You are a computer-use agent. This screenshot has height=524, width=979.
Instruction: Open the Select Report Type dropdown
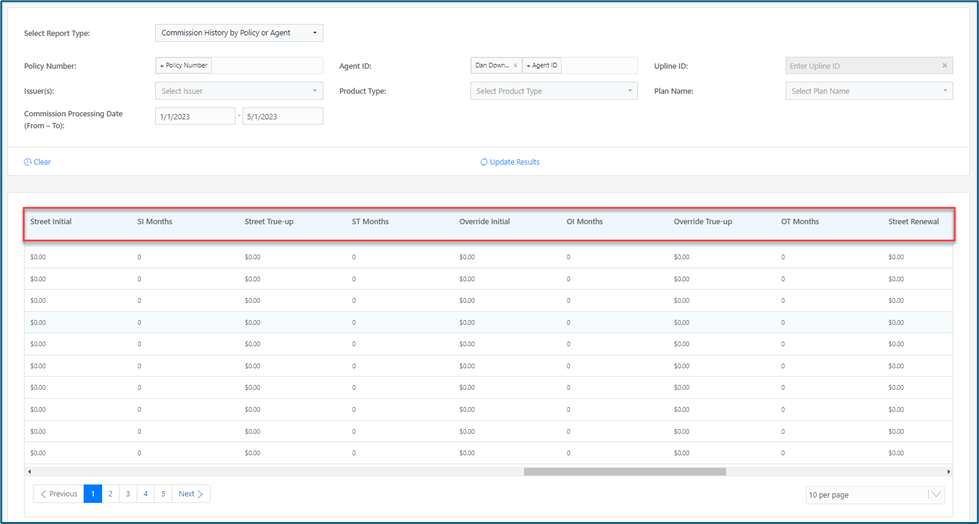[x=239, y=33]
